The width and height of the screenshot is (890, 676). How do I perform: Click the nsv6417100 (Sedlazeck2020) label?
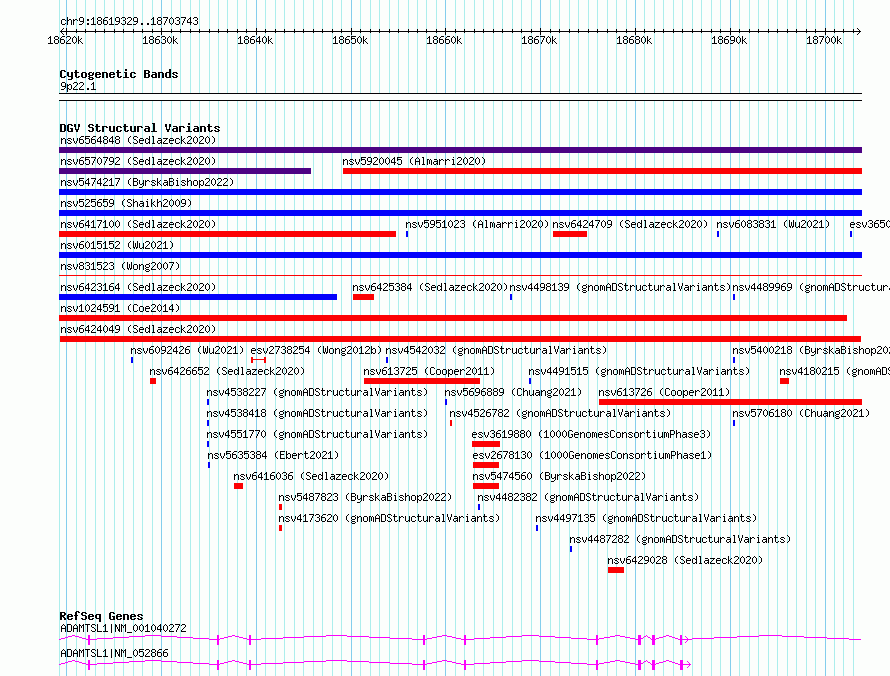[x=138, y=224]
